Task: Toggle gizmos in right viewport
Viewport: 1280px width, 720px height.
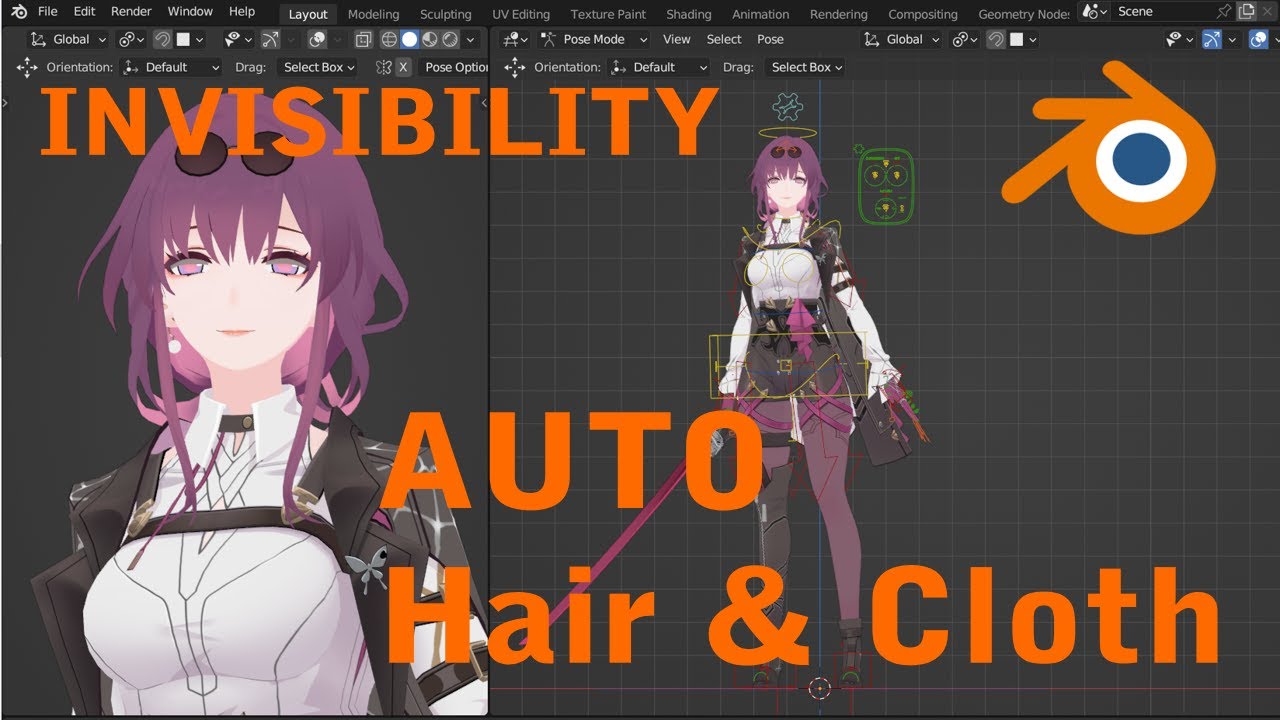Action: tap(1212, 39)
